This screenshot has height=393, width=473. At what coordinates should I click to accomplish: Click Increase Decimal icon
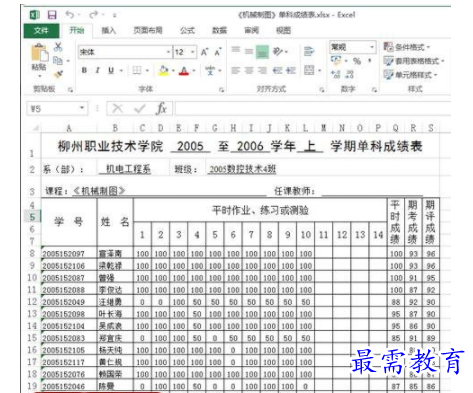pyautogui.click(x=336, y=74)
